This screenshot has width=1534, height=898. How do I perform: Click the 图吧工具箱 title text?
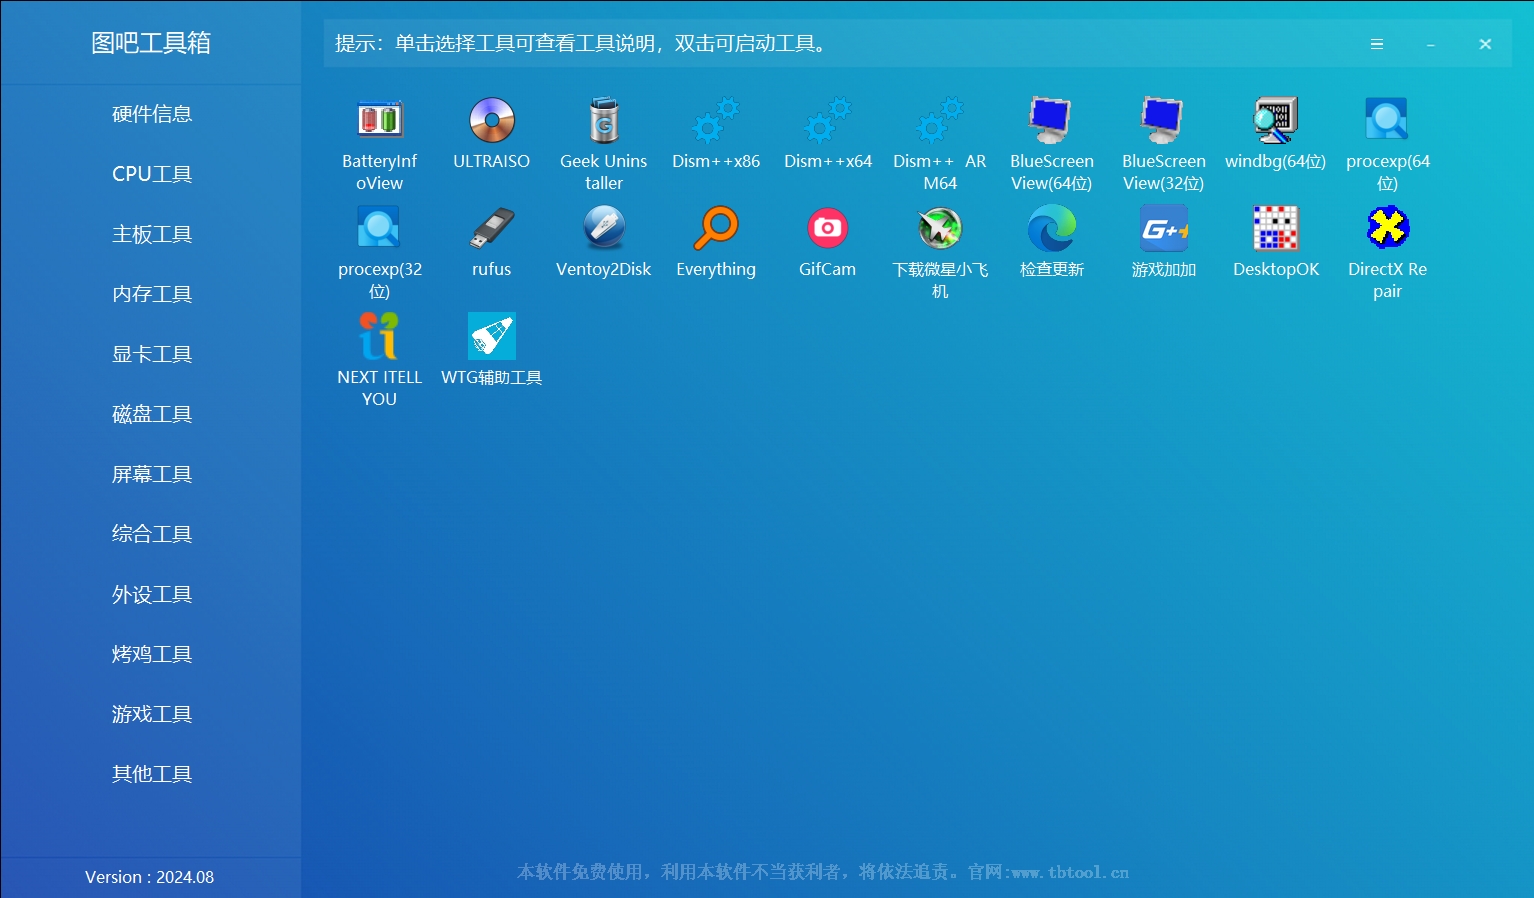(151, 43)
